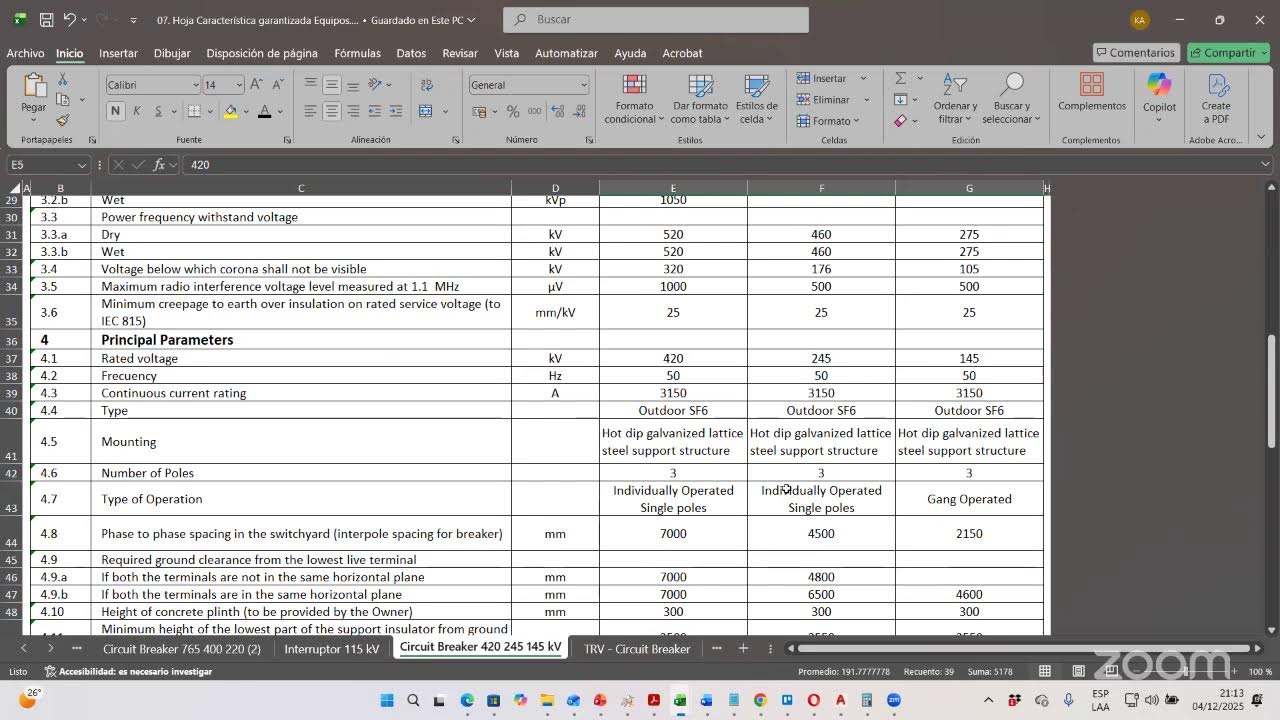Viewport: 1280px width, 720px height.
Task: Click the merge and center icon
Action: tap(426, 111)
